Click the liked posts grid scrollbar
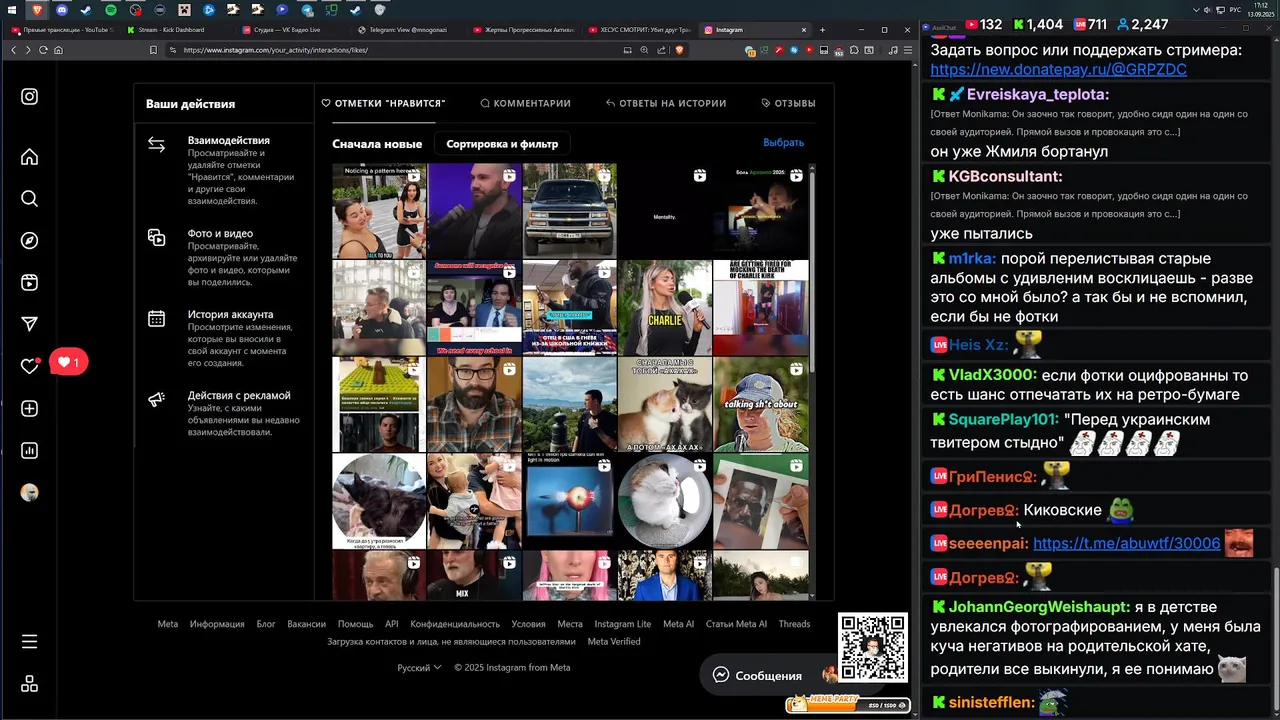The image size is (1280, 720). (x=813, y=270)
